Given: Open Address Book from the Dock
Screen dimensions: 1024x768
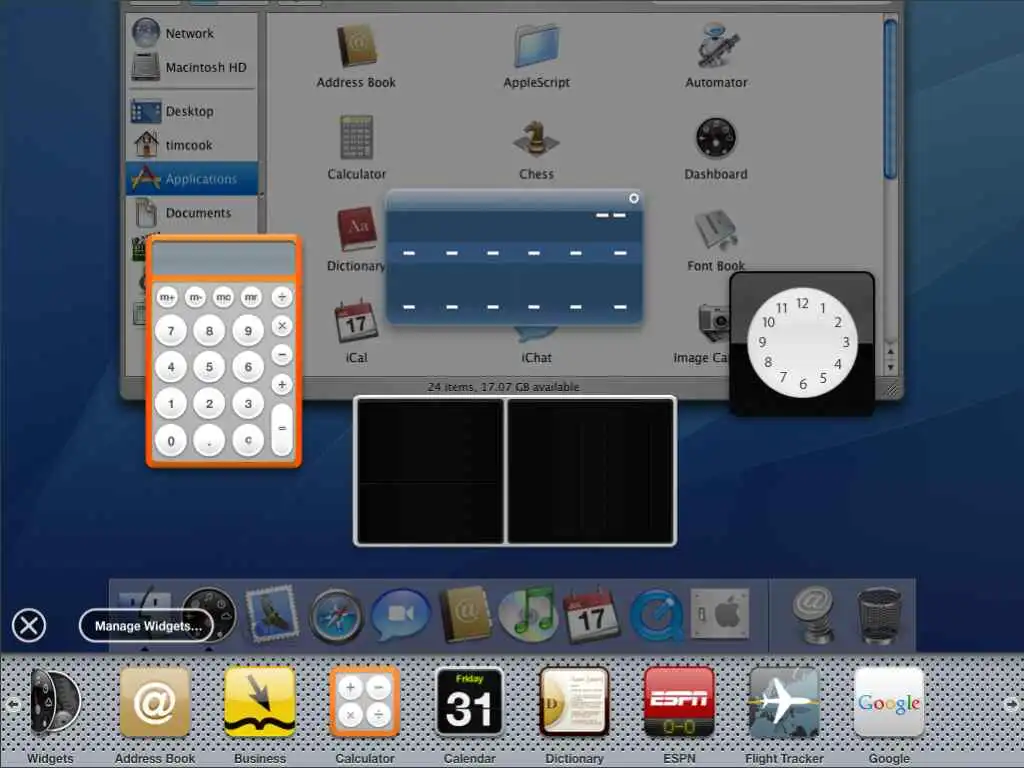Looking at the screenshot, I should click(x=464, y=615).
